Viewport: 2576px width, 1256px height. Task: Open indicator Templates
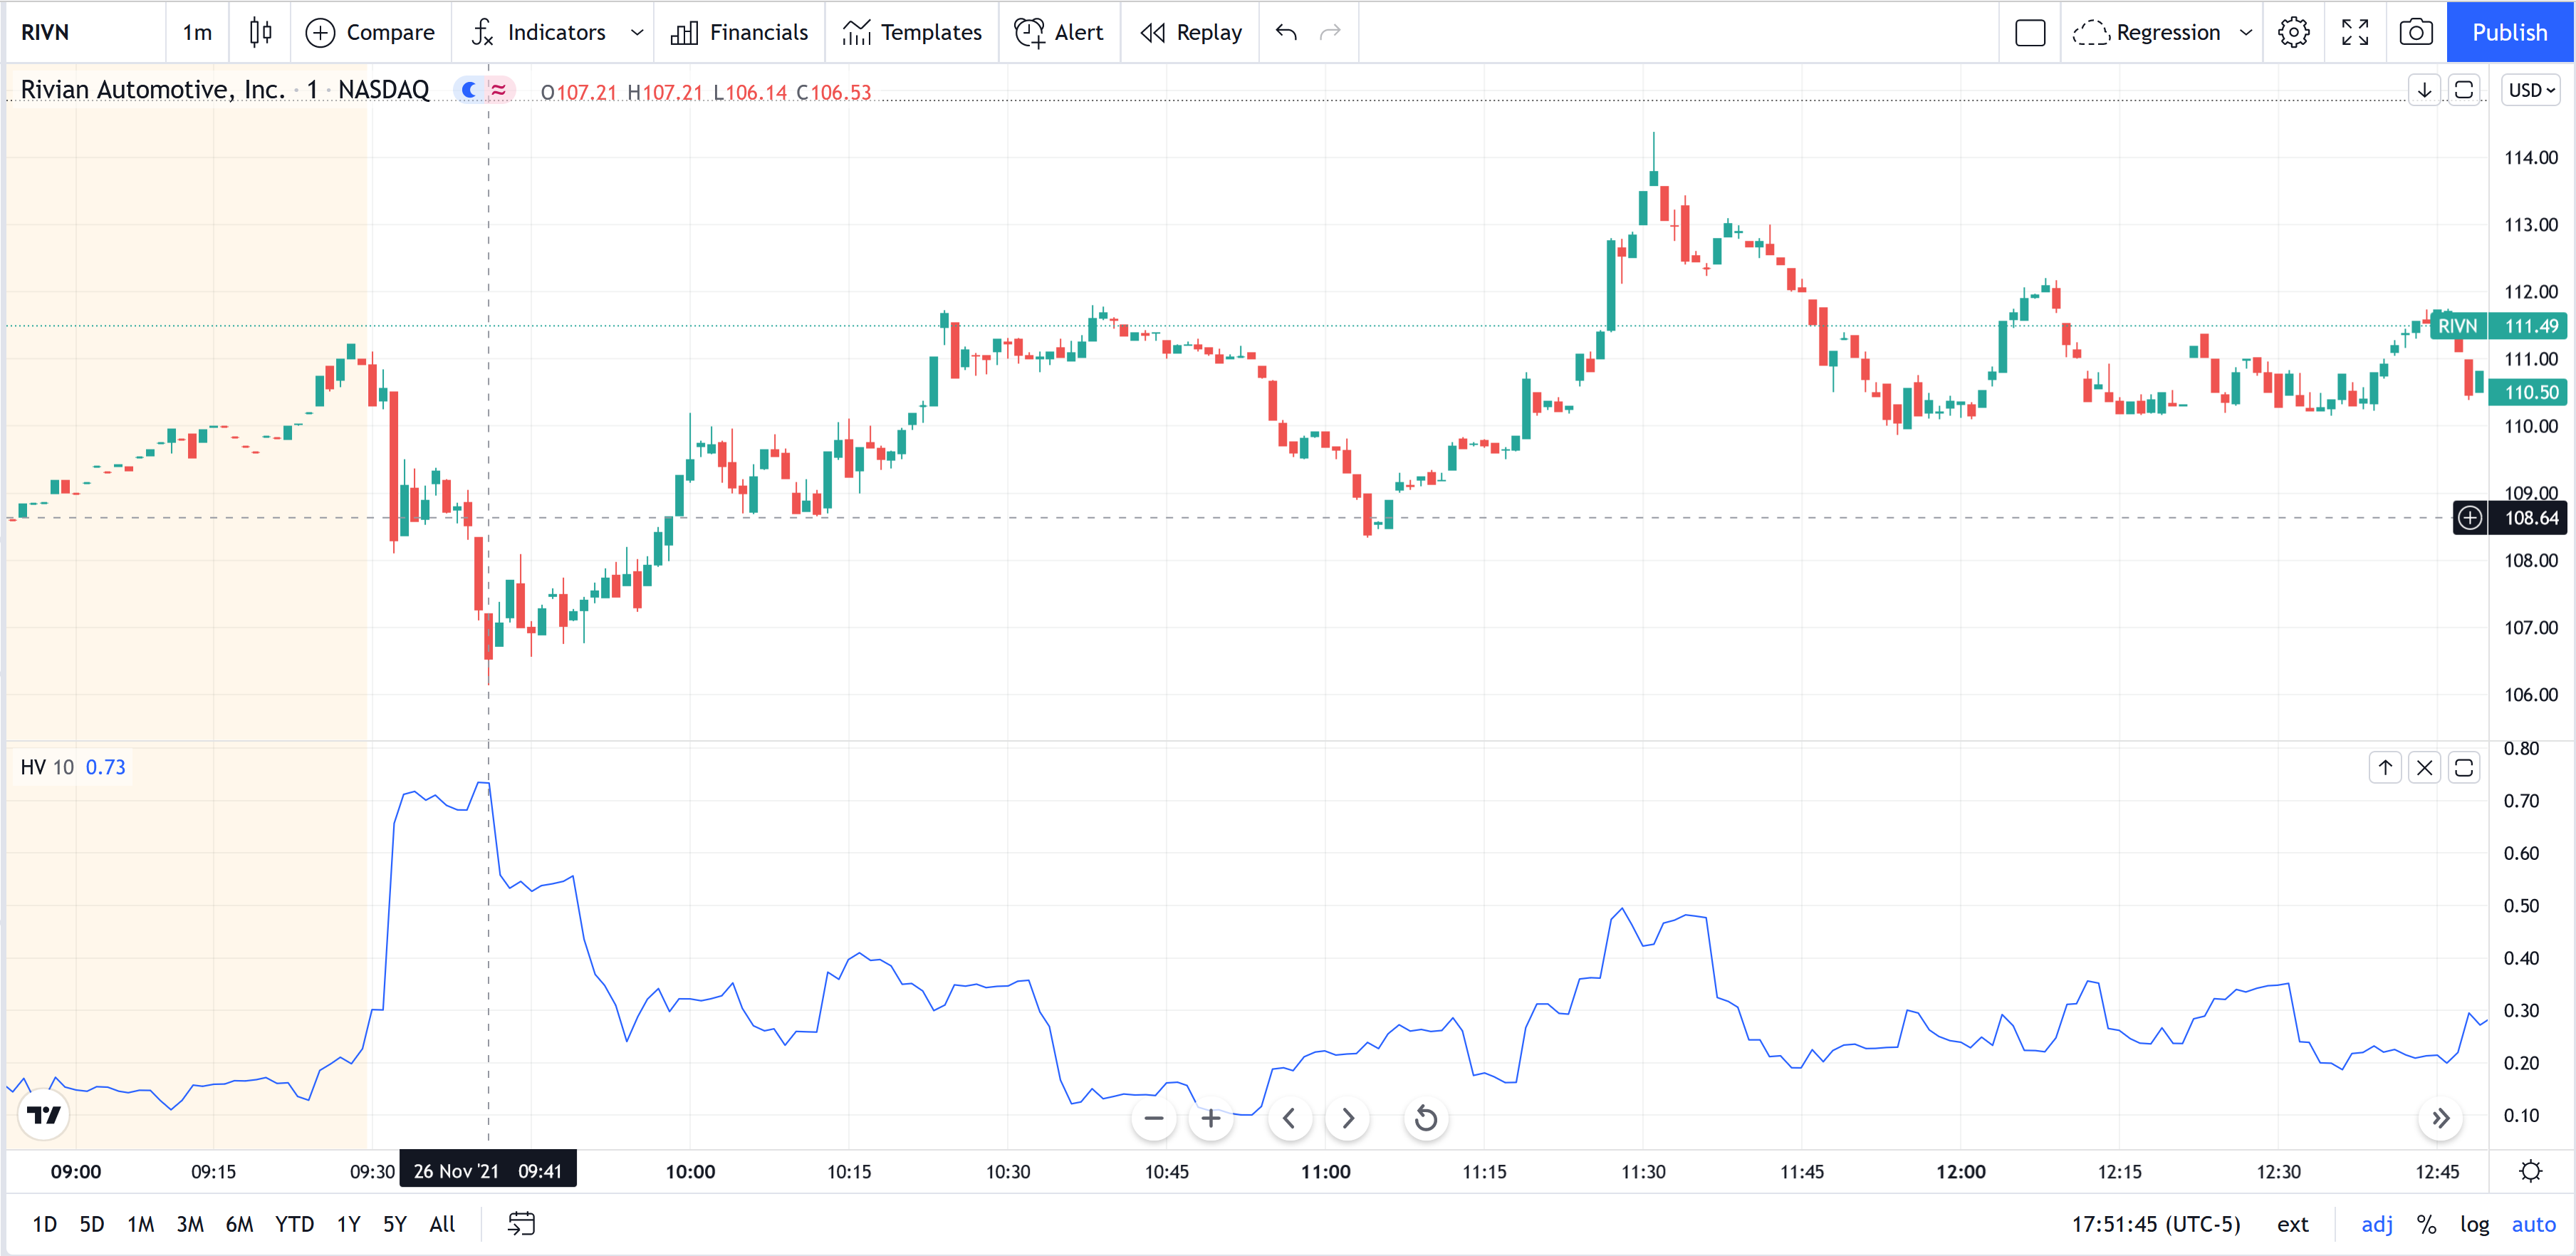point(912,32)
